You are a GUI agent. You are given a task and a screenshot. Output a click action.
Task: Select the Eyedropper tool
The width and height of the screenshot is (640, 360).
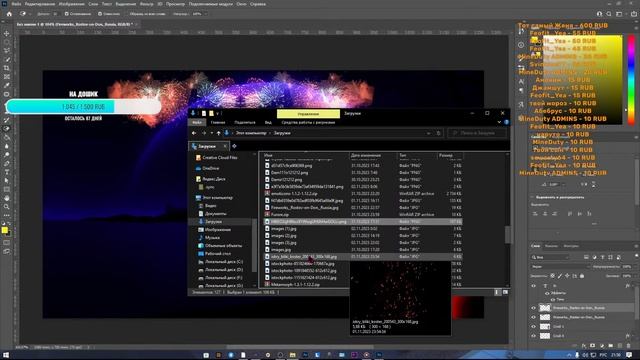(x=7, y=85)
